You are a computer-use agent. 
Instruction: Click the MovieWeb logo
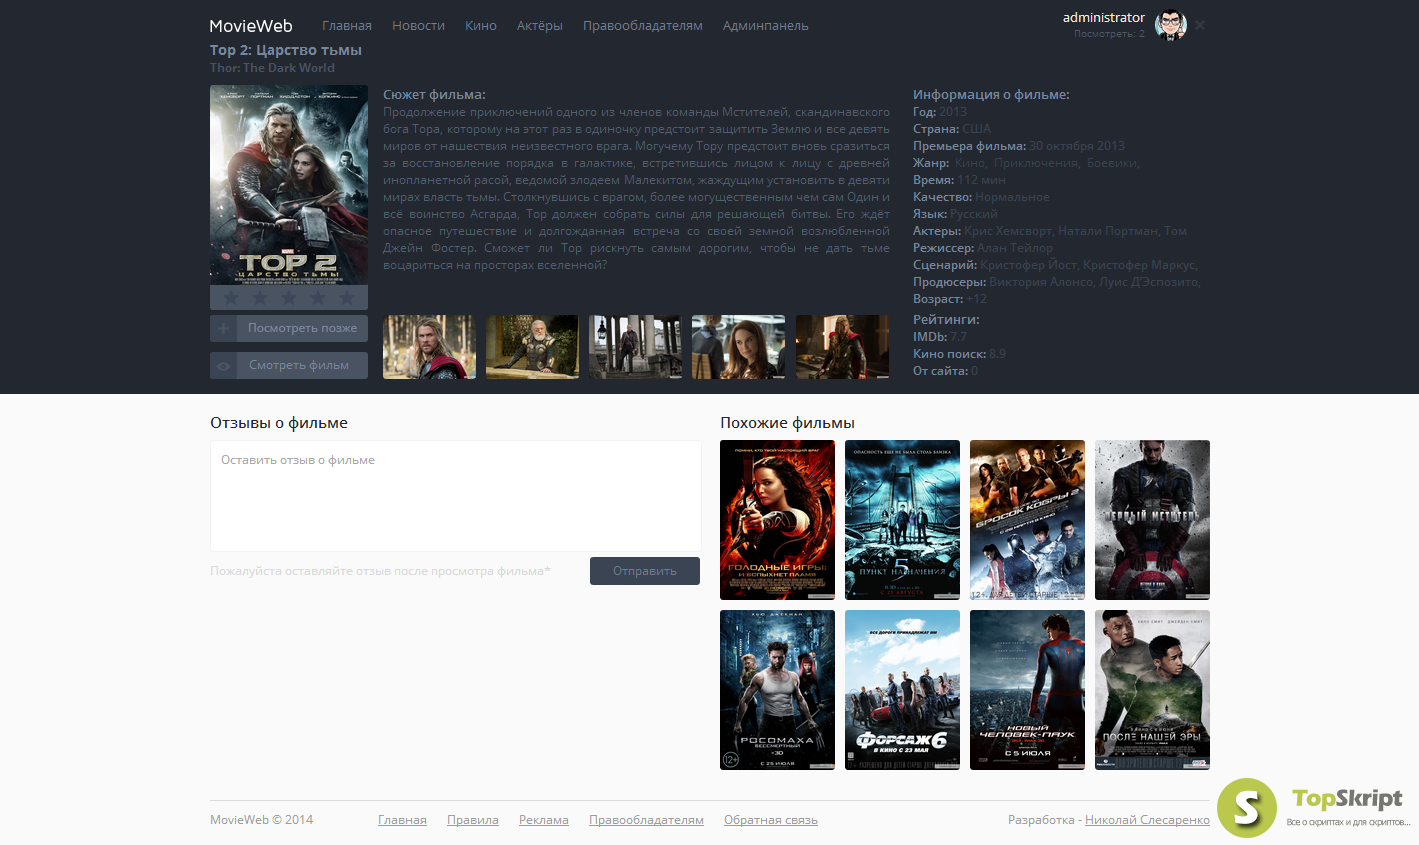[251, 26]
